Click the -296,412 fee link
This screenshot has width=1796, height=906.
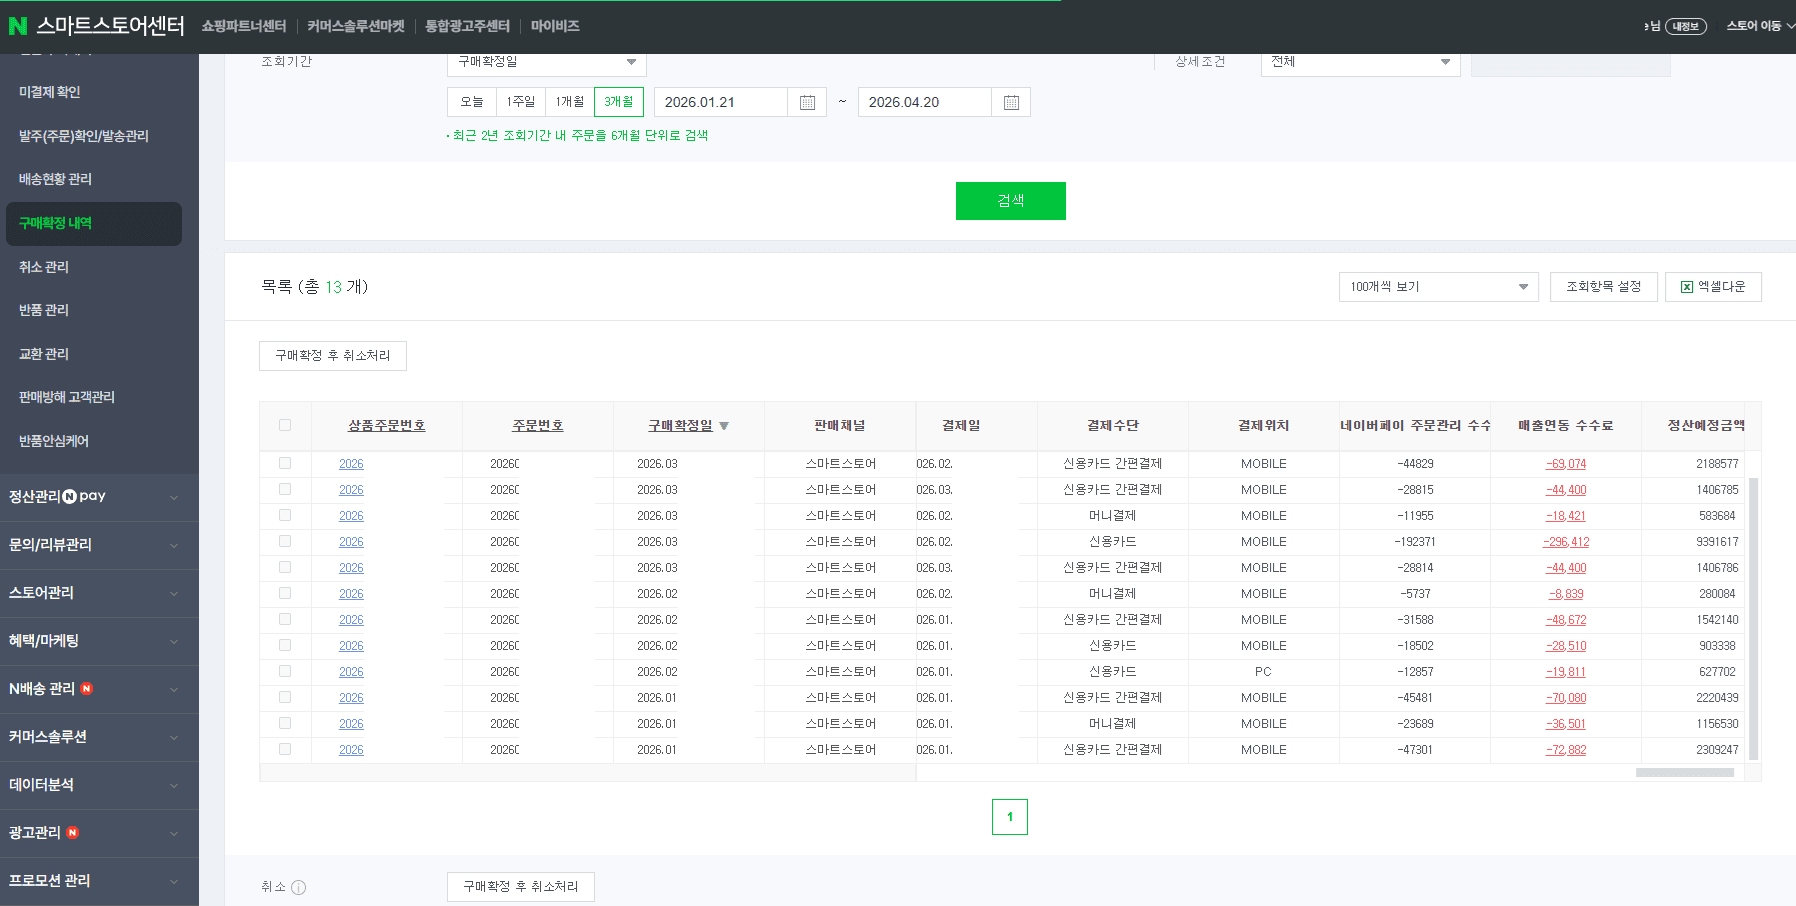click(1566, 542)
